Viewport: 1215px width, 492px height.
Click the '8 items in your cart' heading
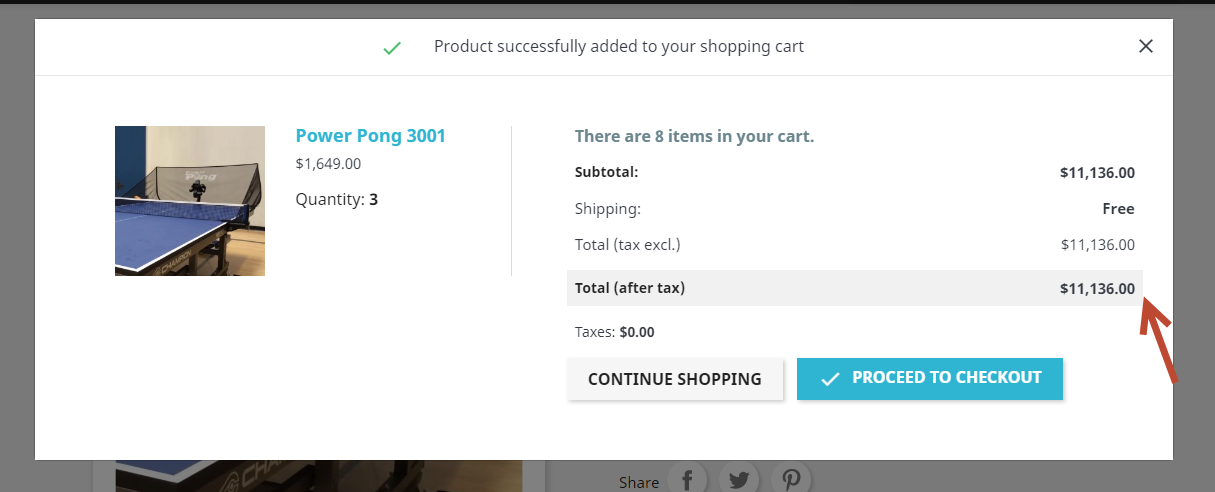click(x=694, y=136)
